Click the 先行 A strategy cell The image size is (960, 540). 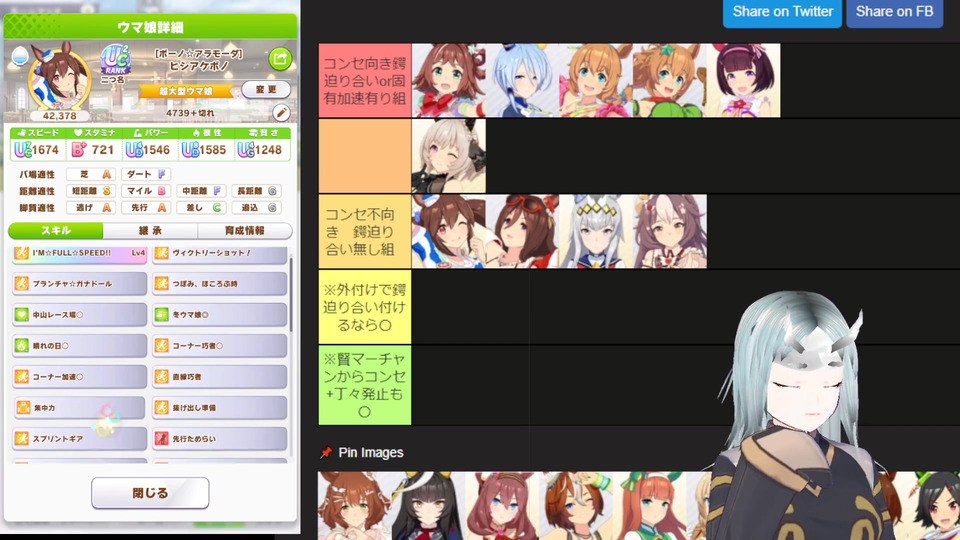(x=146, y=208)
